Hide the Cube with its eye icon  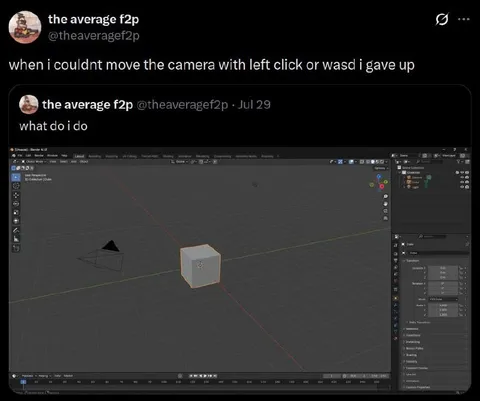tap(462, 182)
